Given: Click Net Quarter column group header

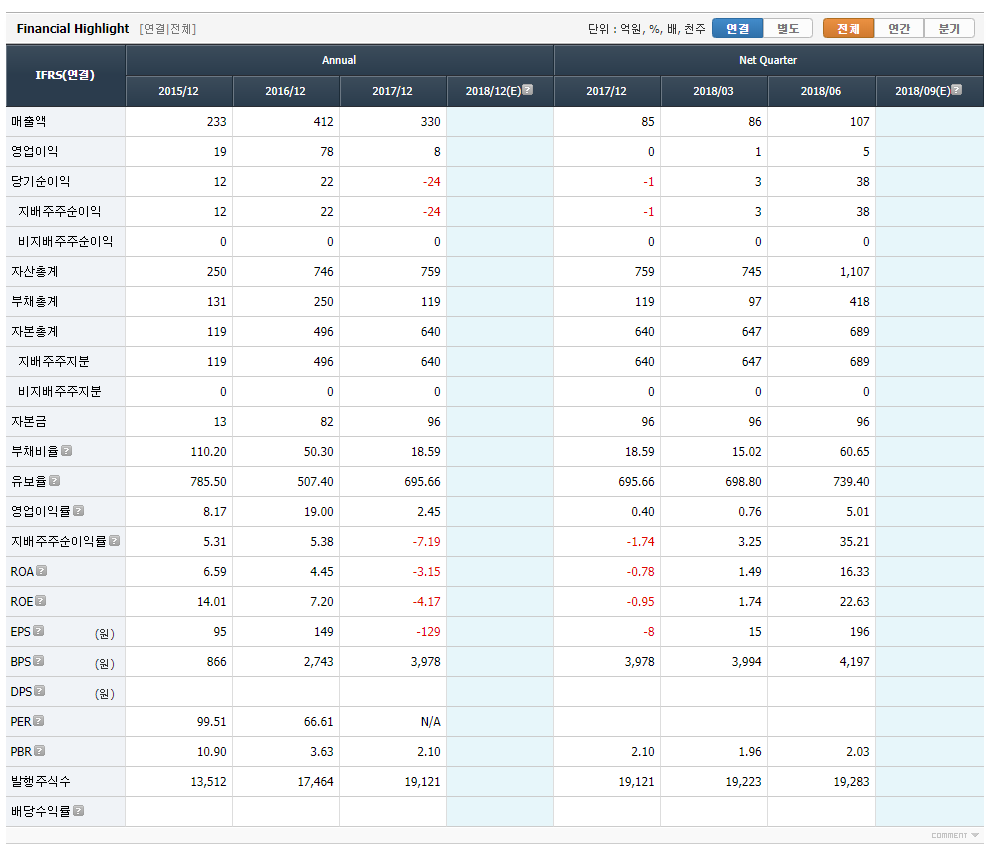Looking at the screenshot, I should (768, 60).
